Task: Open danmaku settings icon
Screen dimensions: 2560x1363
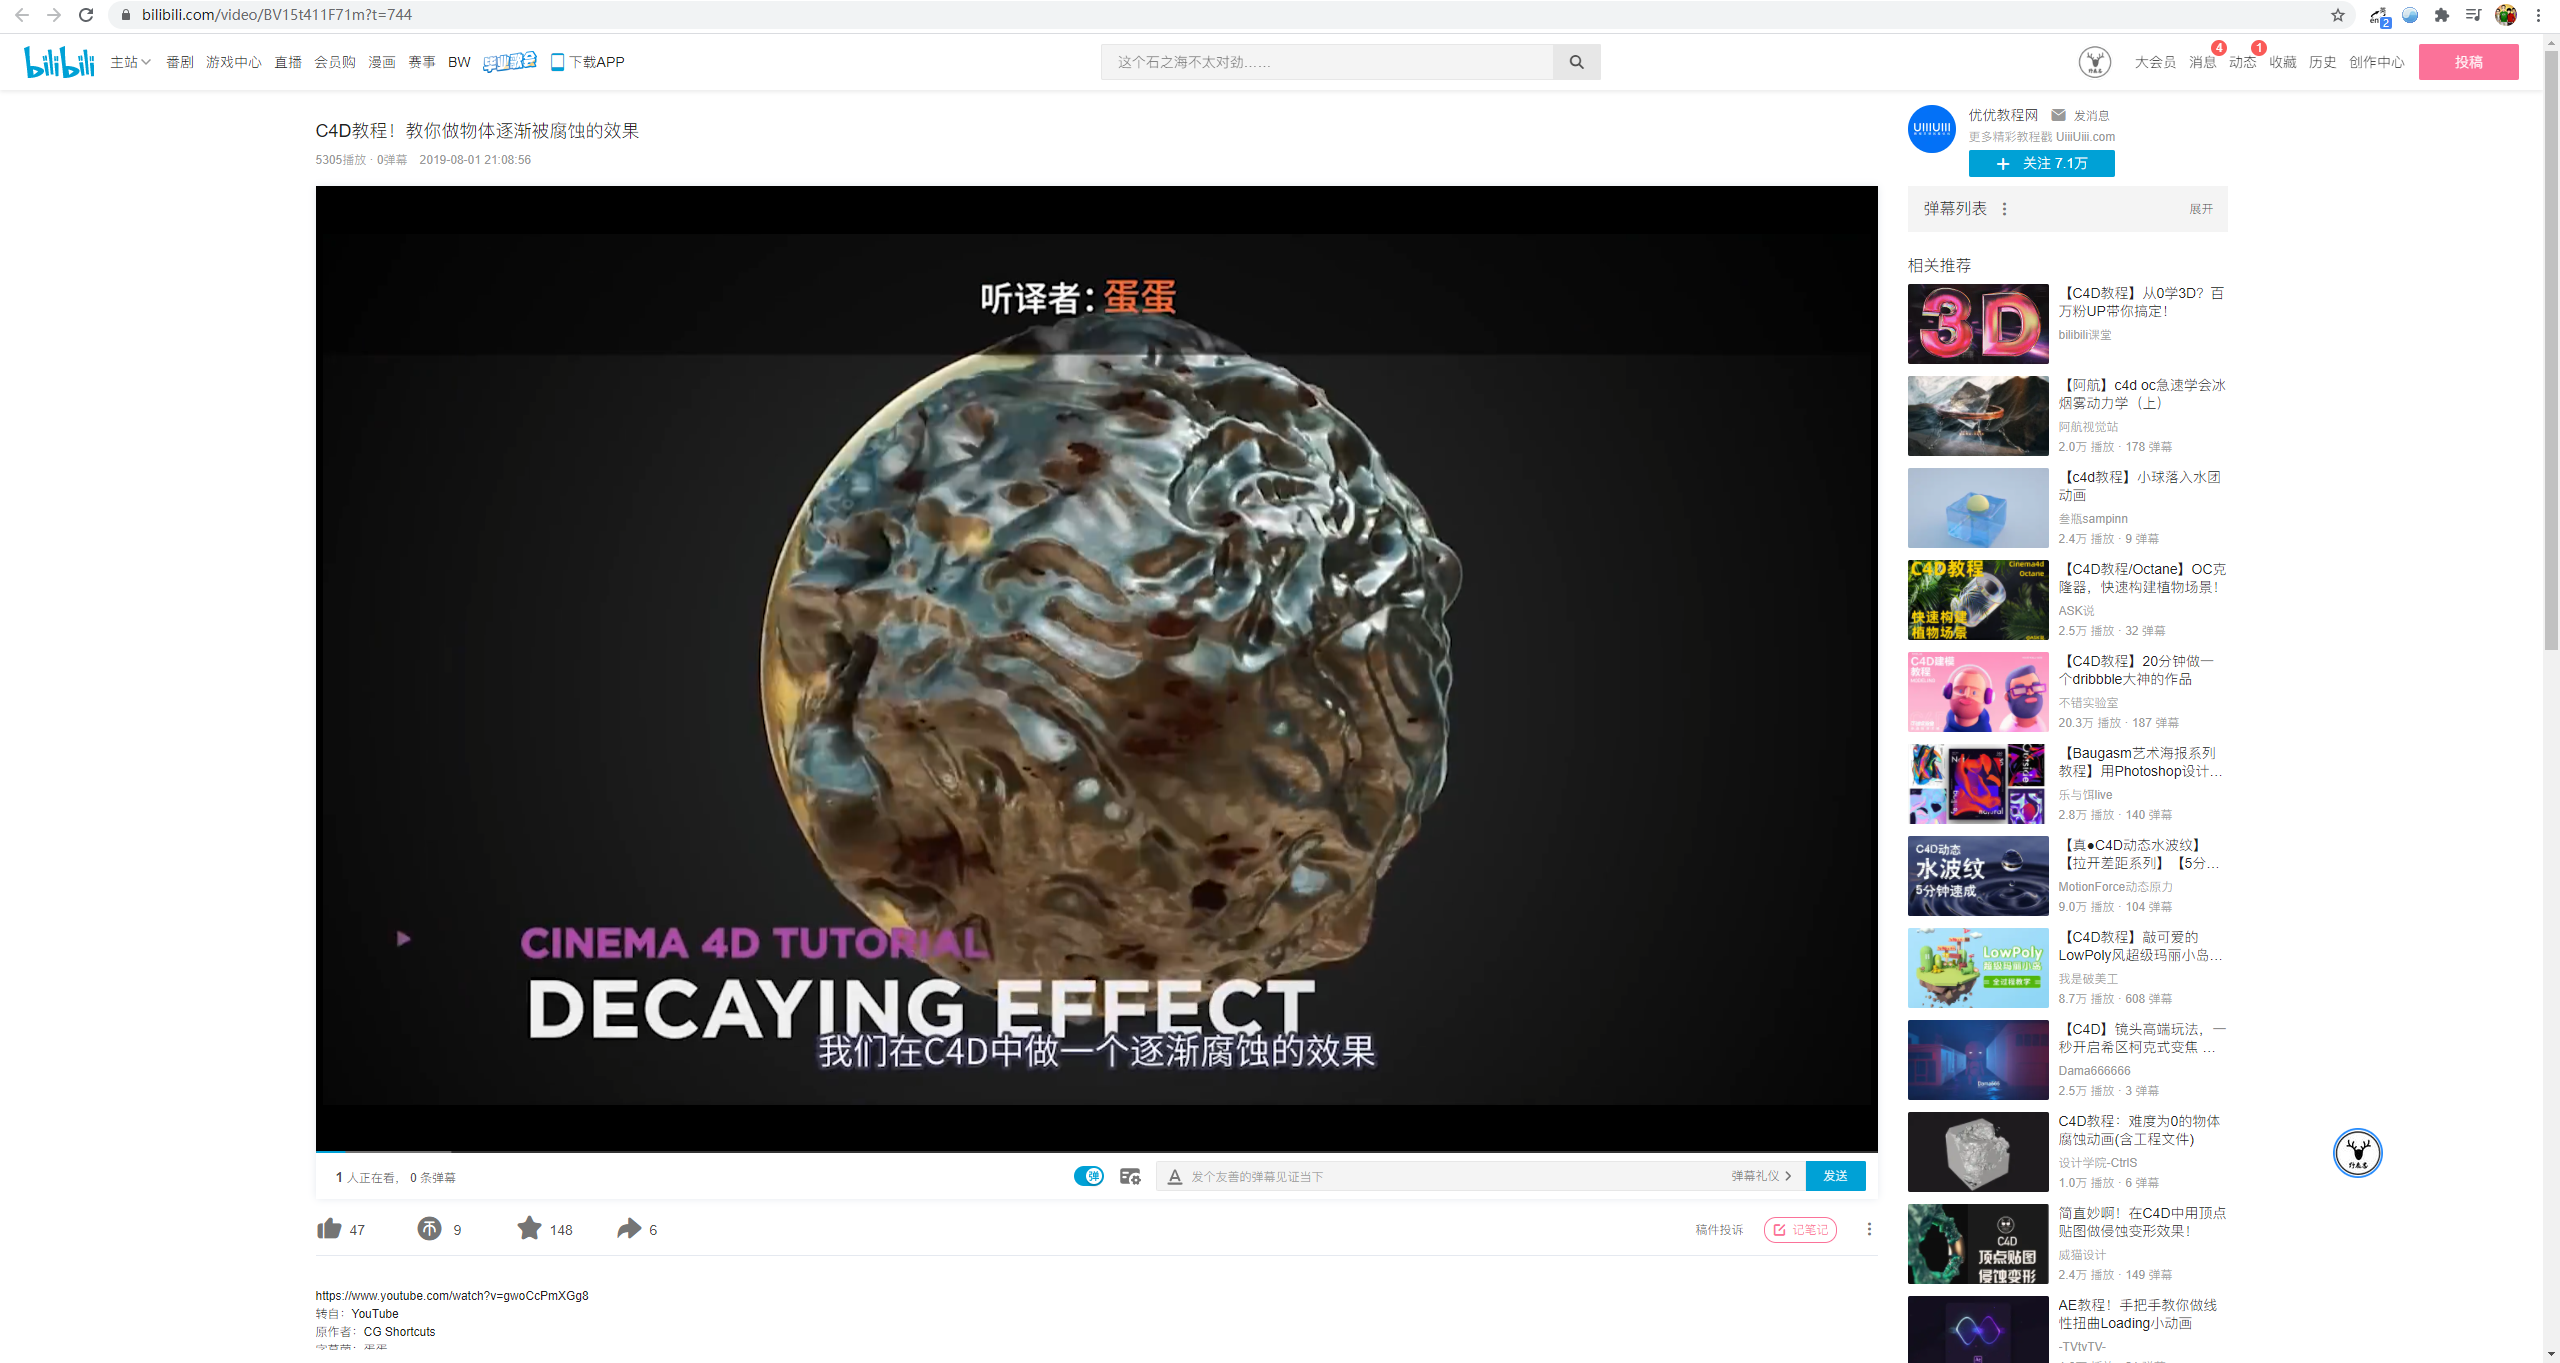Action: (x=1130, y=1177)
